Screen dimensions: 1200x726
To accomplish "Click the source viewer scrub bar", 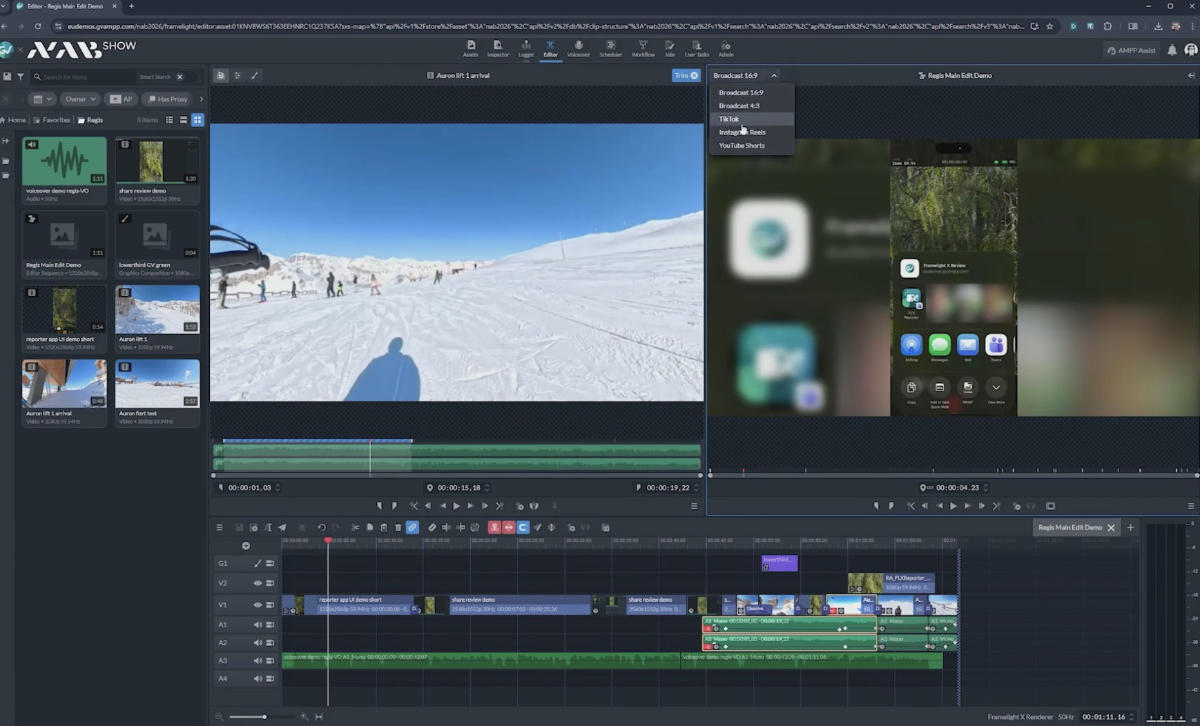I will pyautogui.click(x=456, y=474).
